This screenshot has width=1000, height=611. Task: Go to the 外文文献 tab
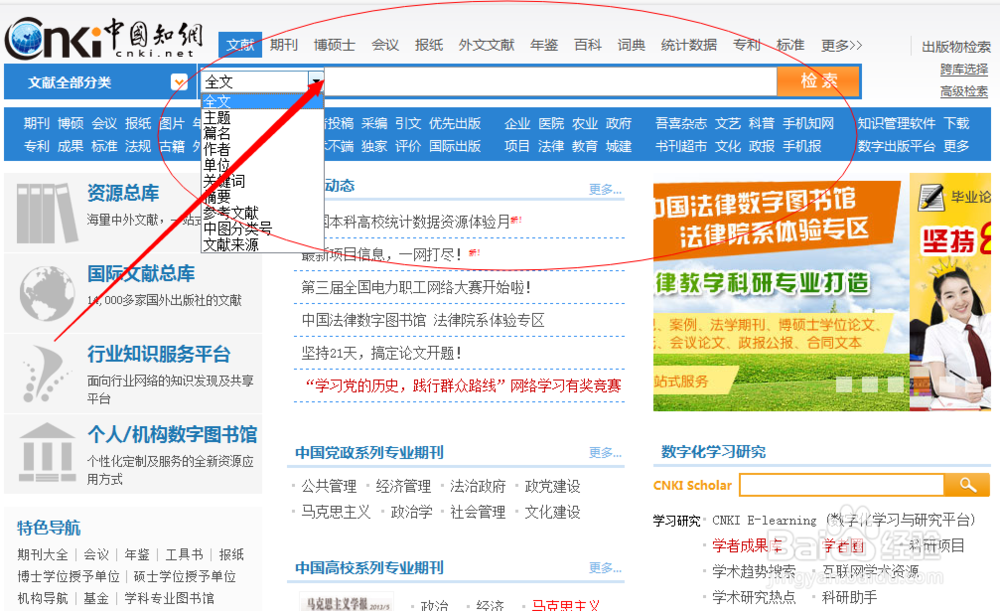click(486, 45)
